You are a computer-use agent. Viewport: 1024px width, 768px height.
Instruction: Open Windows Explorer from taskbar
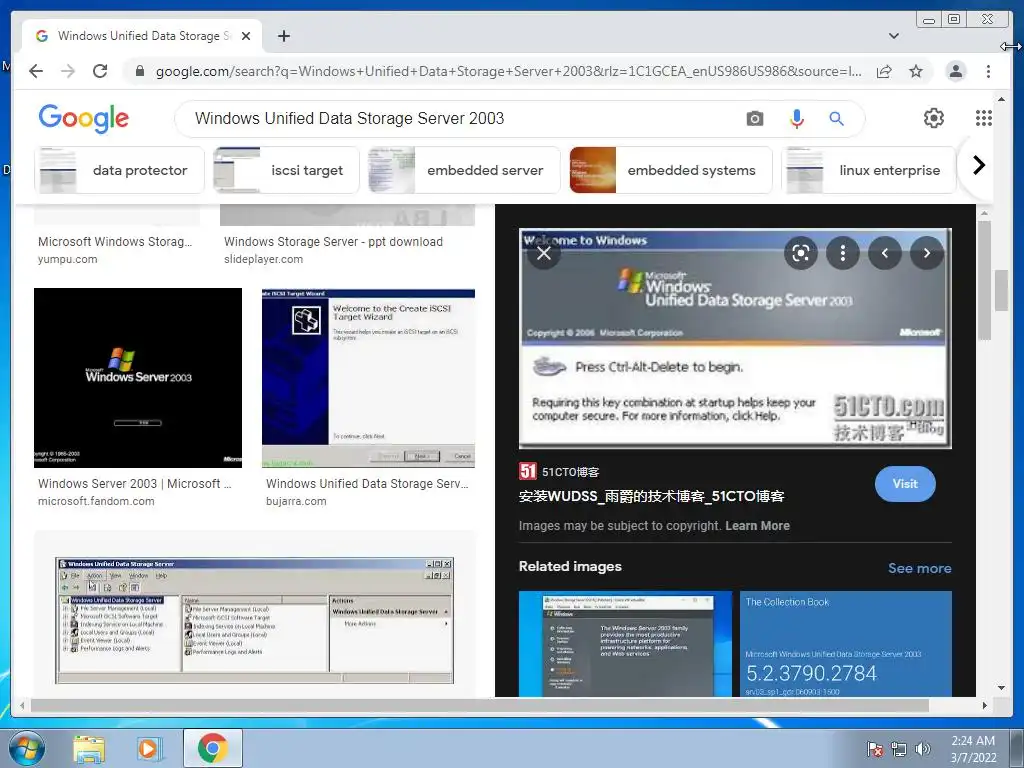89,750
